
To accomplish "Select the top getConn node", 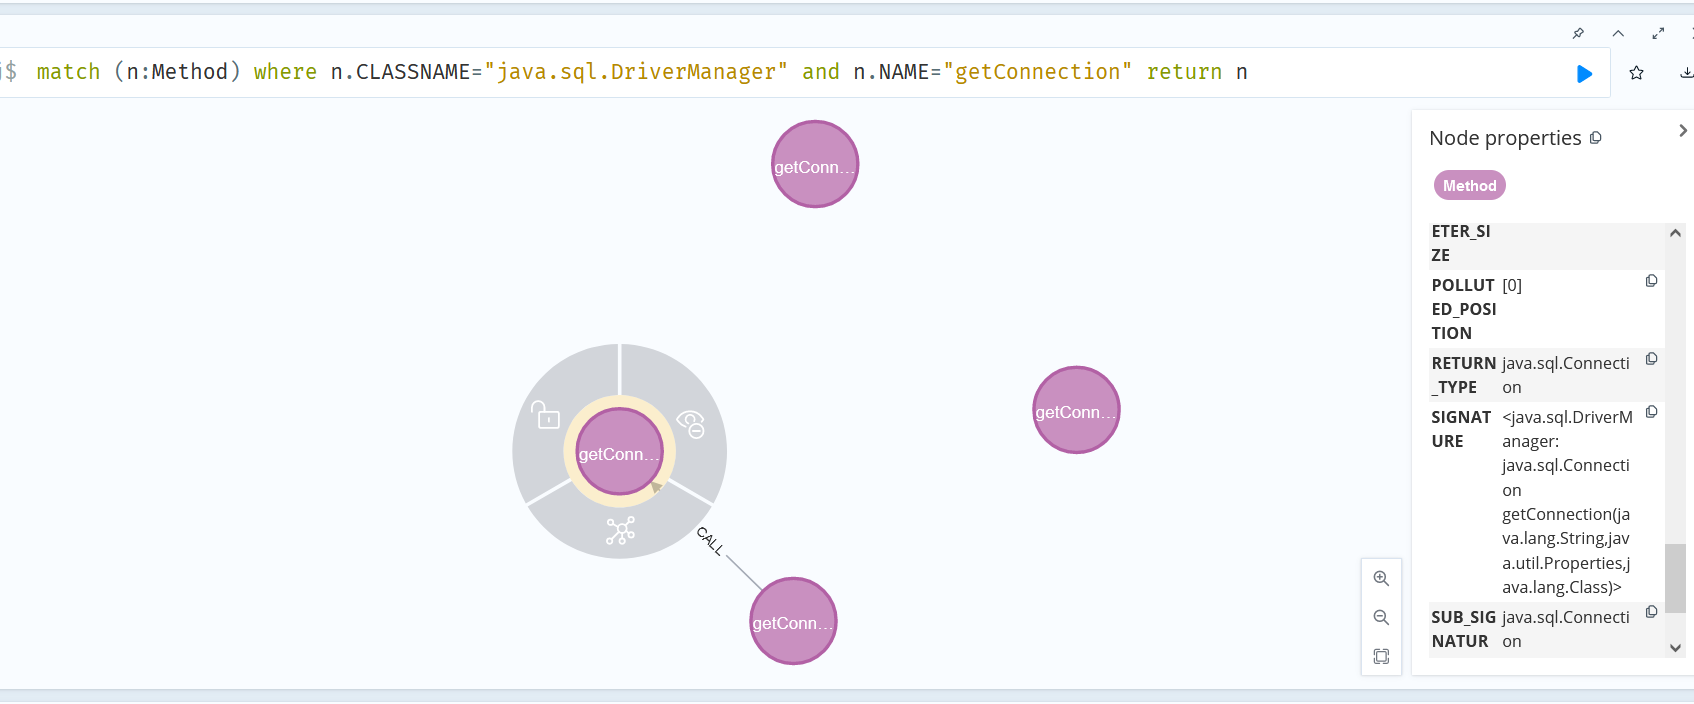I will pos(815,164).
